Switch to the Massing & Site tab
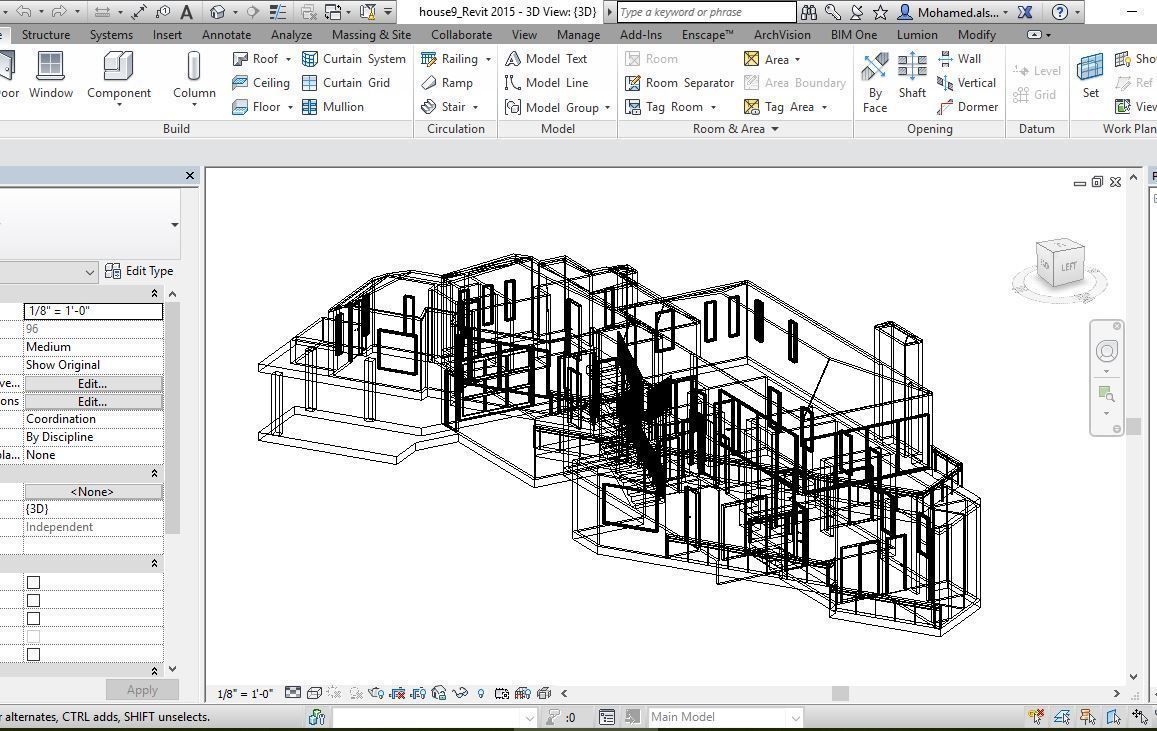 tap(371, 35)
